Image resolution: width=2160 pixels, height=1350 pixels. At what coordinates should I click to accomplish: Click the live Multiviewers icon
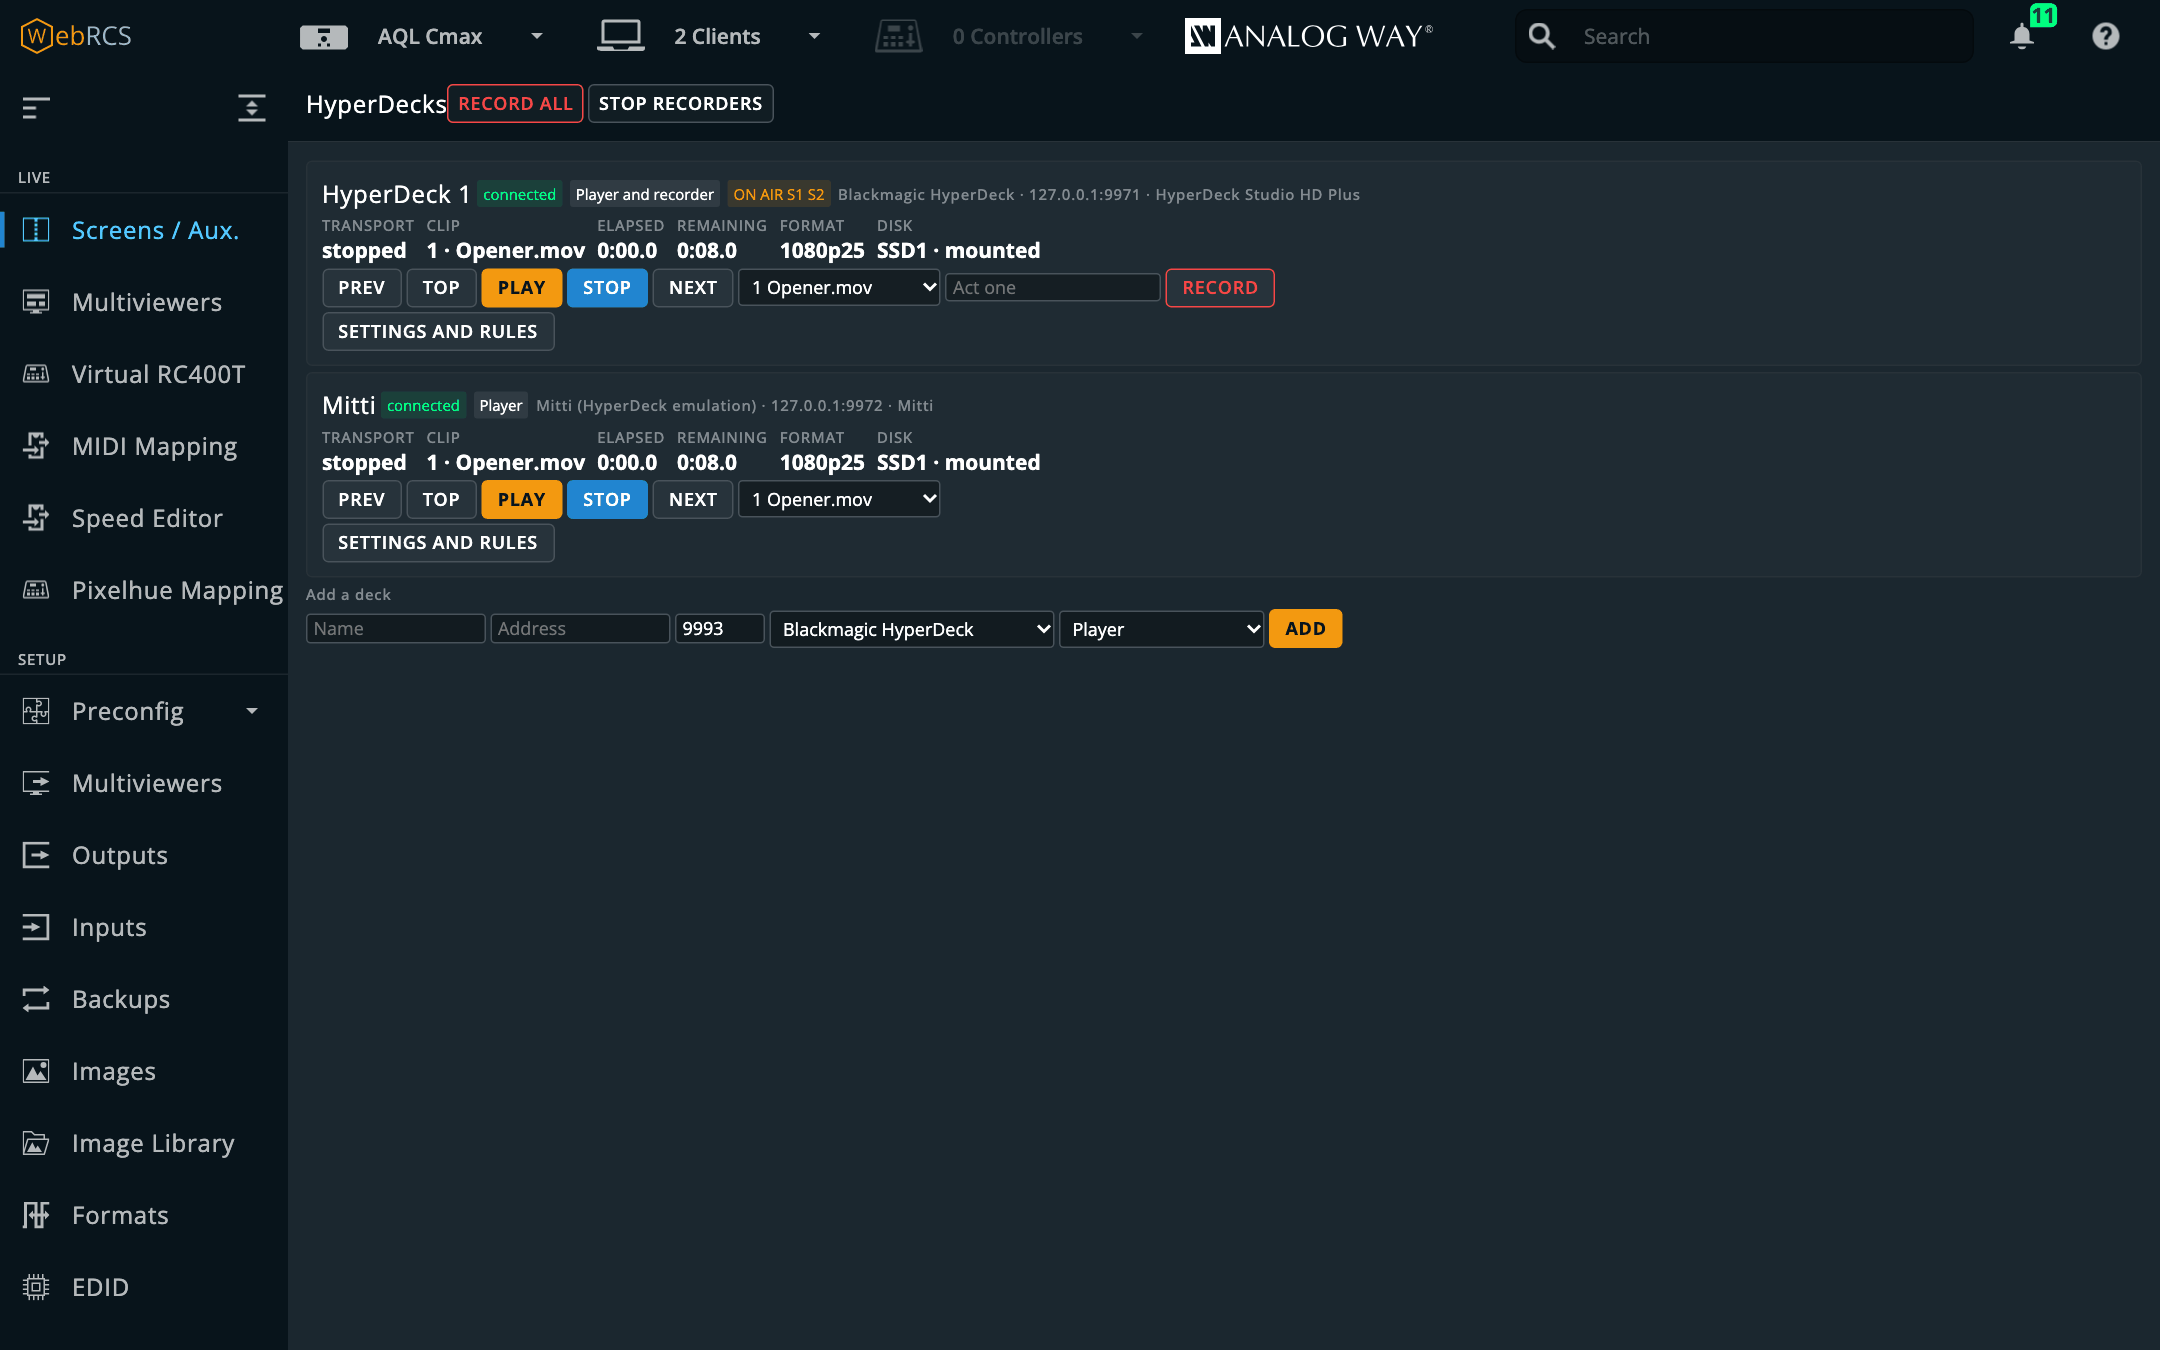(36, 302)
